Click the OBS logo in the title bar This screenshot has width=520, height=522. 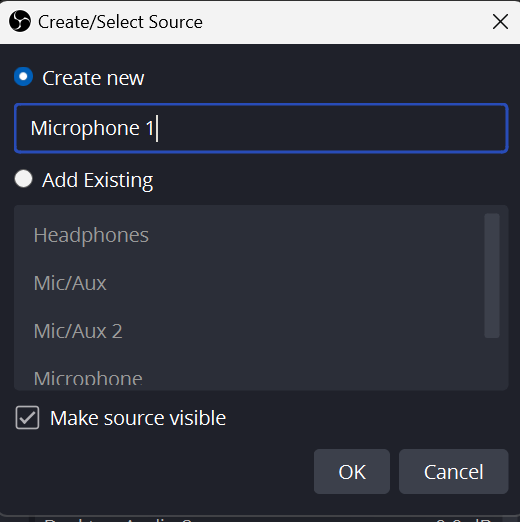pyautogui.click(x=20, y=21)
